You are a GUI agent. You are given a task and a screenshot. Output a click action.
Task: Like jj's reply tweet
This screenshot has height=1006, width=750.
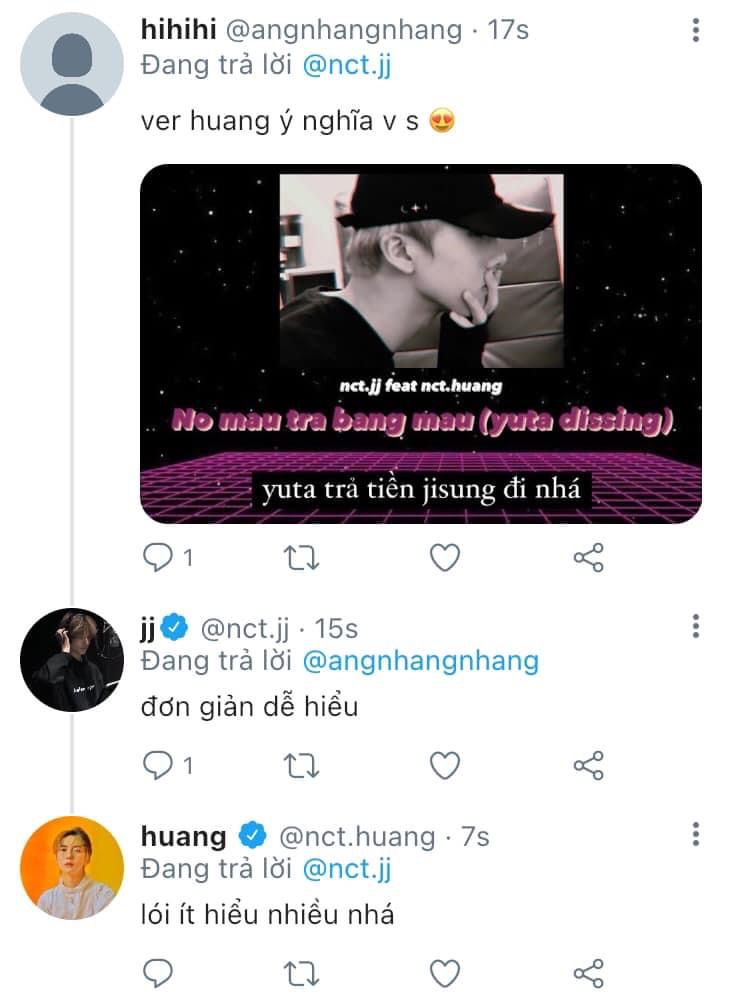445,765
